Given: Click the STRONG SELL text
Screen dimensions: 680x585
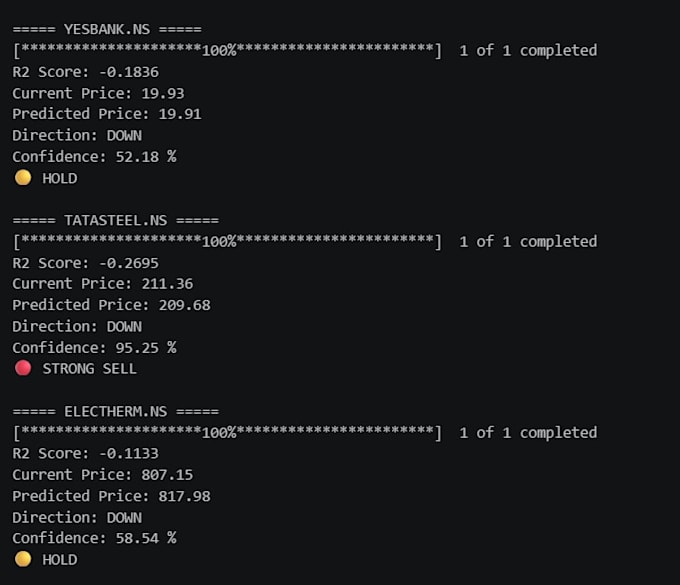Looking at the screenshot, I should (x=89, y=369).
